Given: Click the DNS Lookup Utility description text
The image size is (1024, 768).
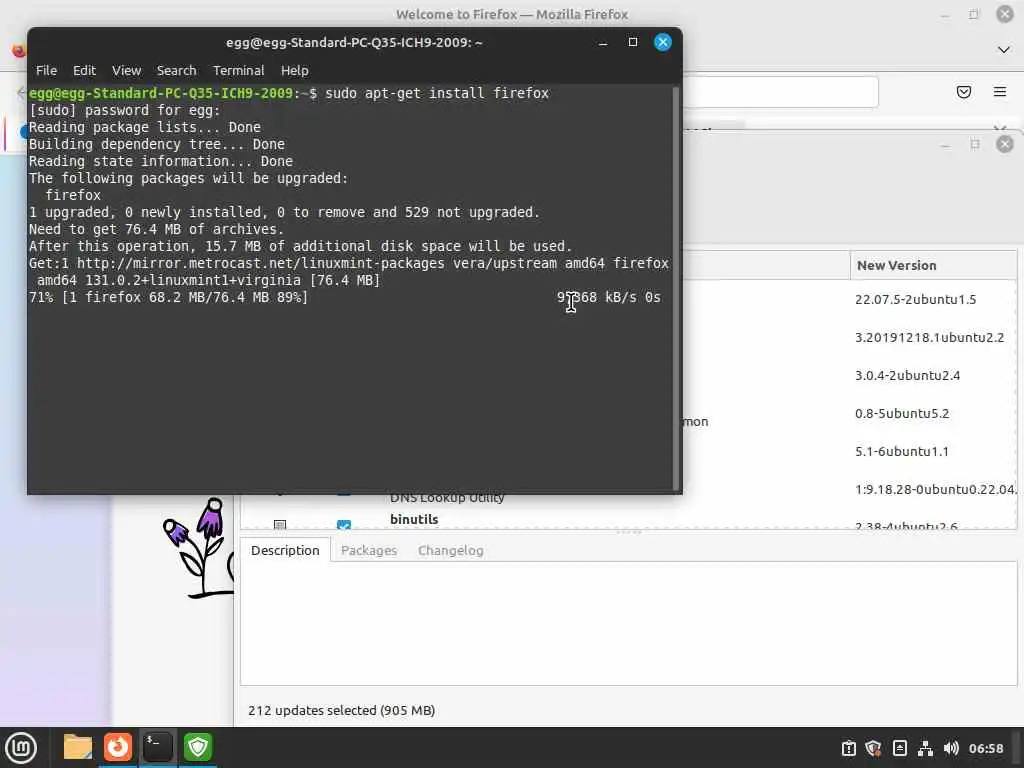Looking at the screenshot, I should 447,499.
